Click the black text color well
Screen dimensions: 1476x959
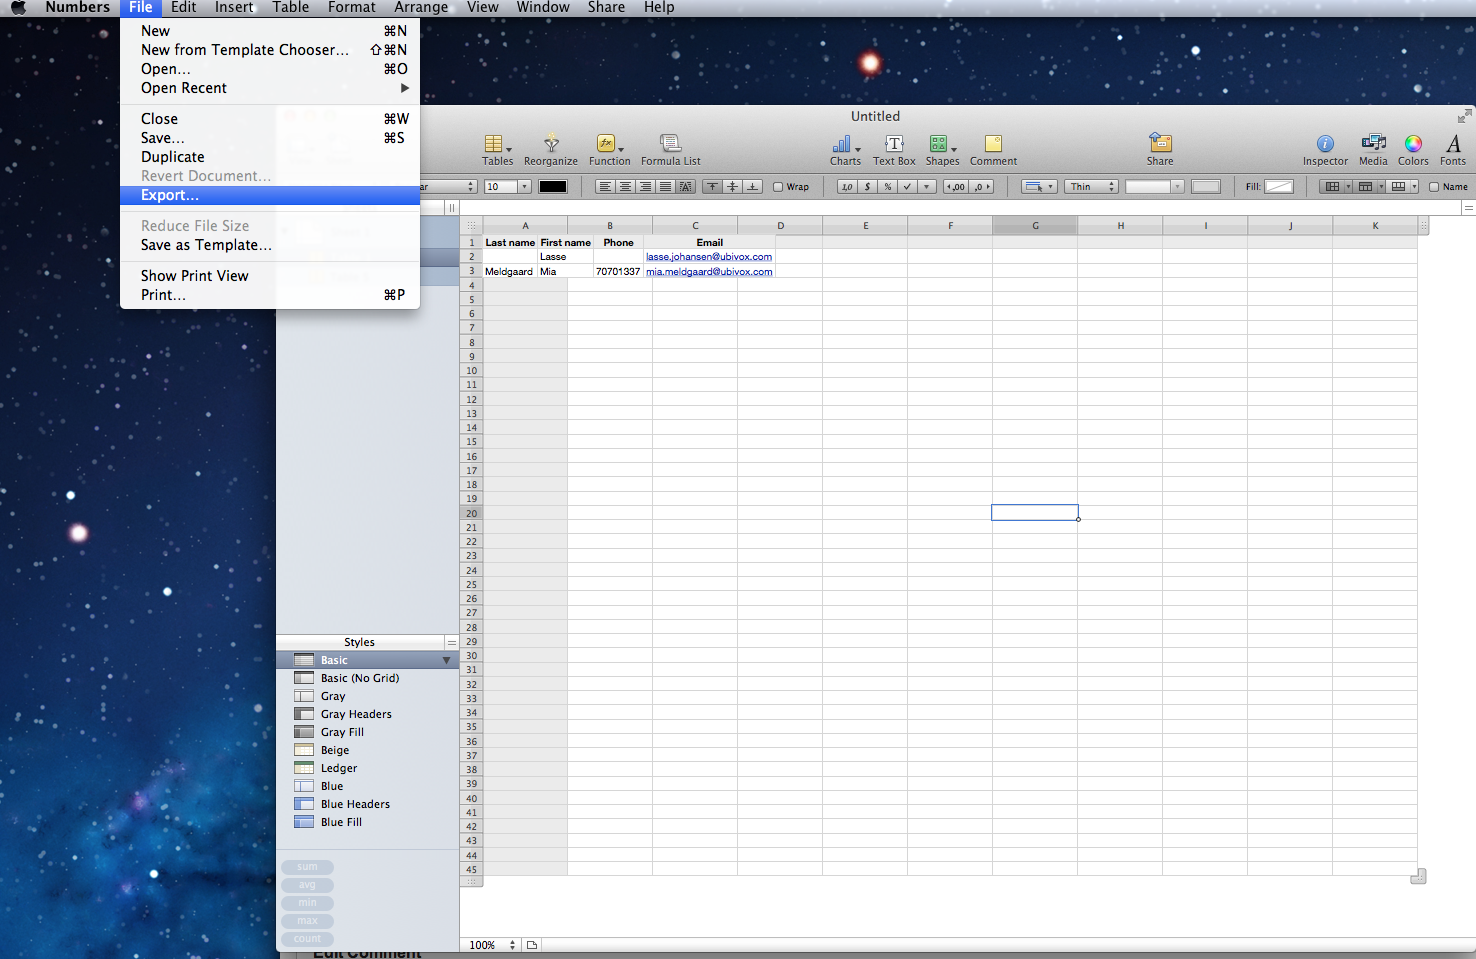pos(553,187)
